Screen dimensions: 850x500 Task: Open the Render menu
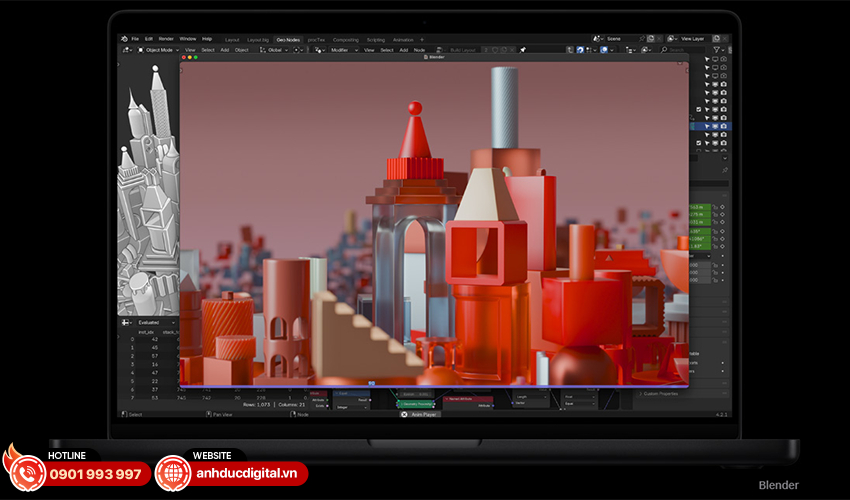click(164, 39)
